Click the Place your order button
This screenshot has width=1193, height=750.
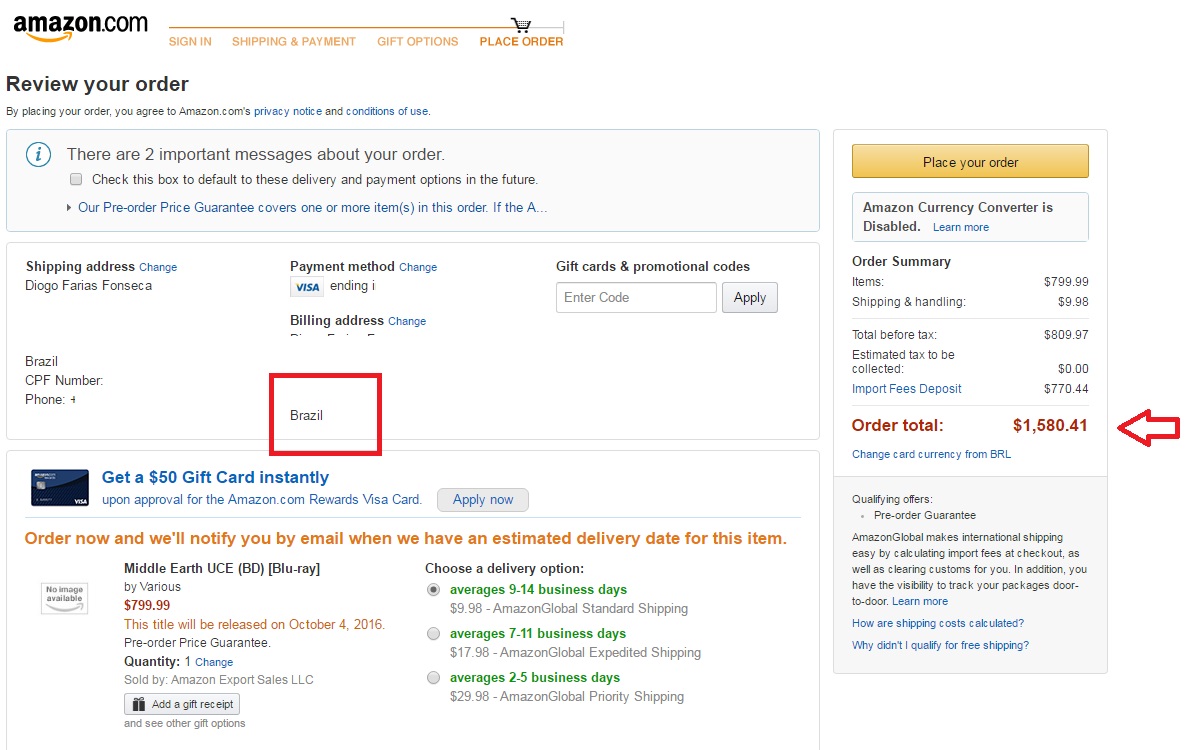coord(970,162)
